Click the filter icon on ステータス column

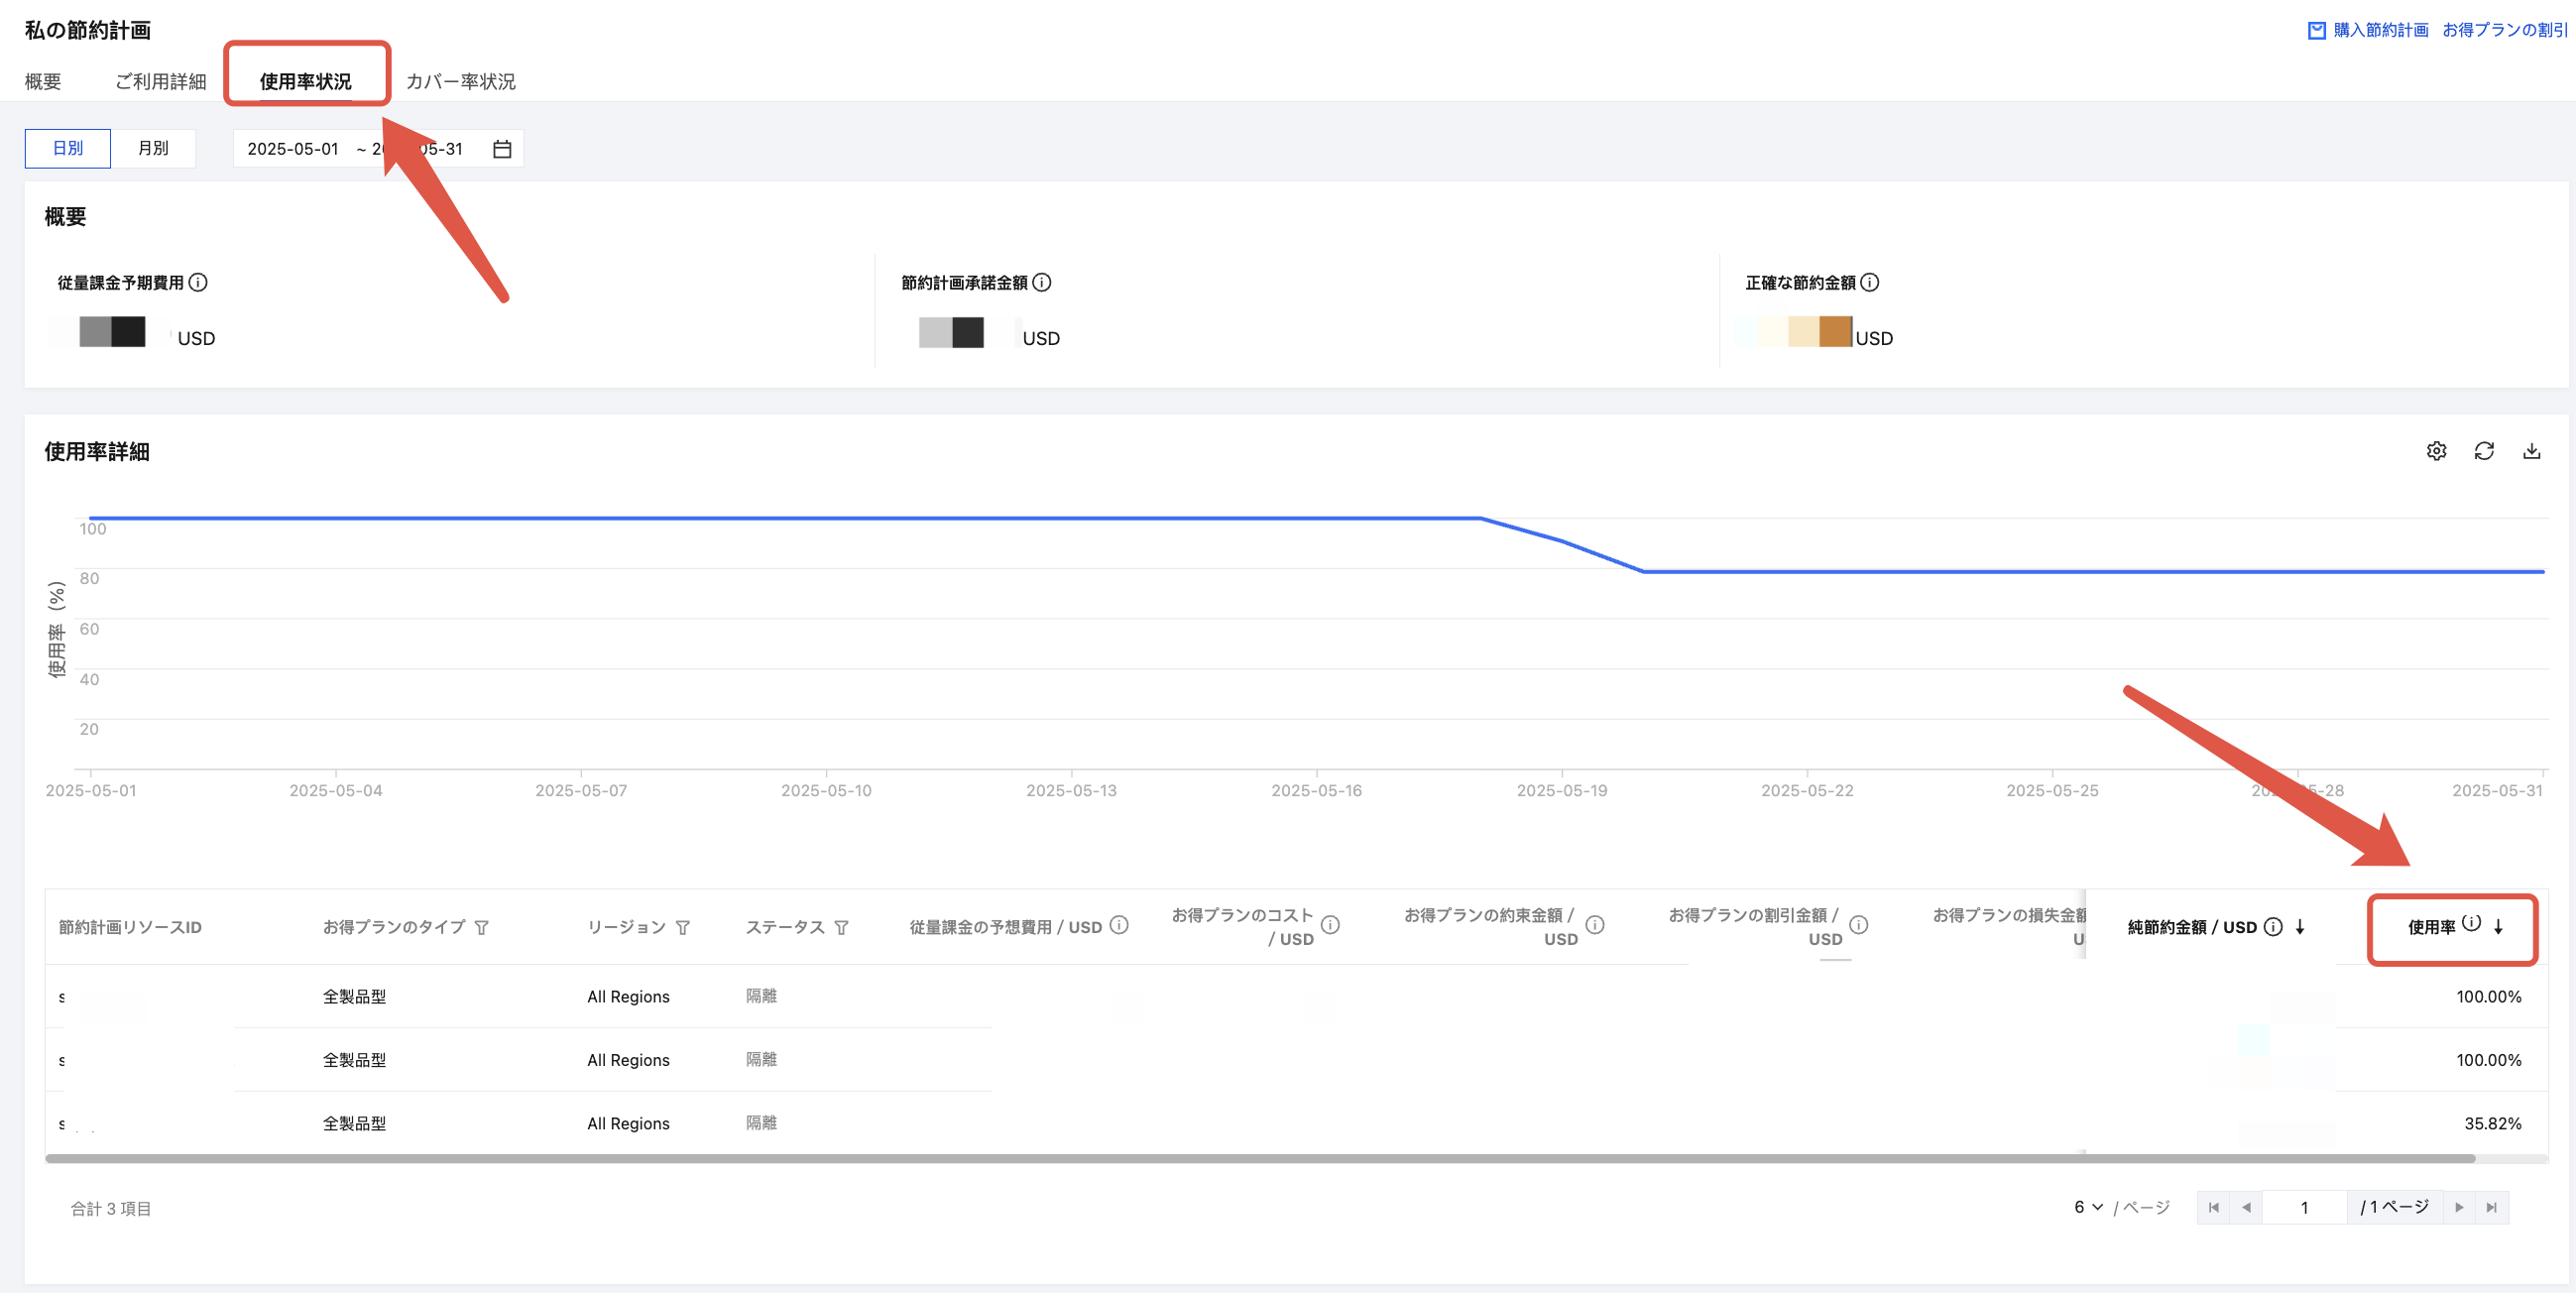[x=841, y=928]
